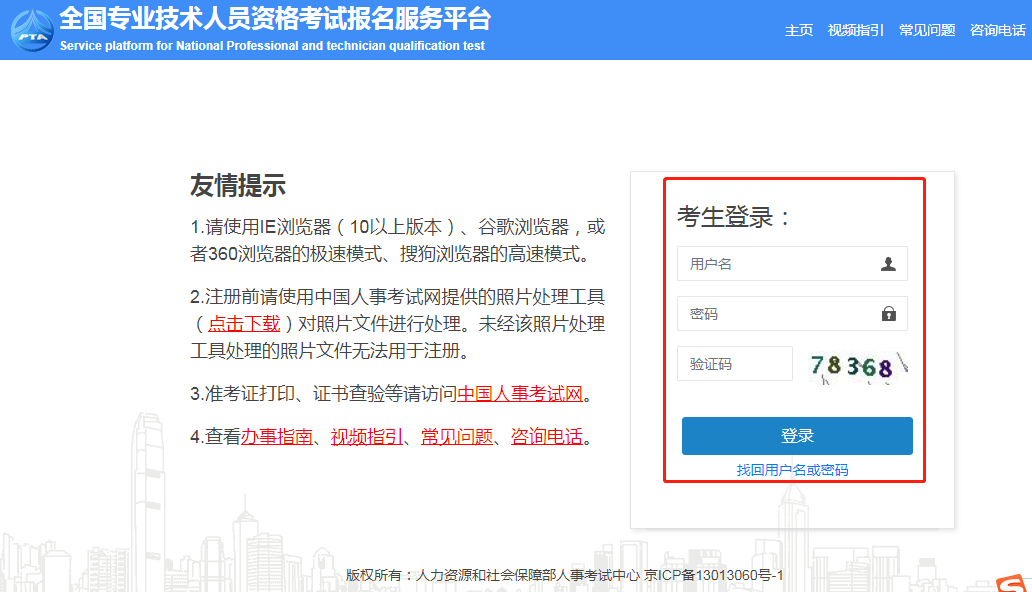
Task: Click the user icon in 用户名 field
Action: (888, 264)
